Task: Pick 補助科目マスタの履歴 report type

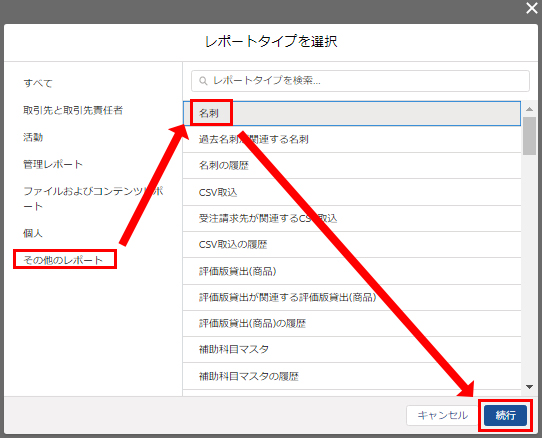Action: pyautogui.click(x=352, y=376)
